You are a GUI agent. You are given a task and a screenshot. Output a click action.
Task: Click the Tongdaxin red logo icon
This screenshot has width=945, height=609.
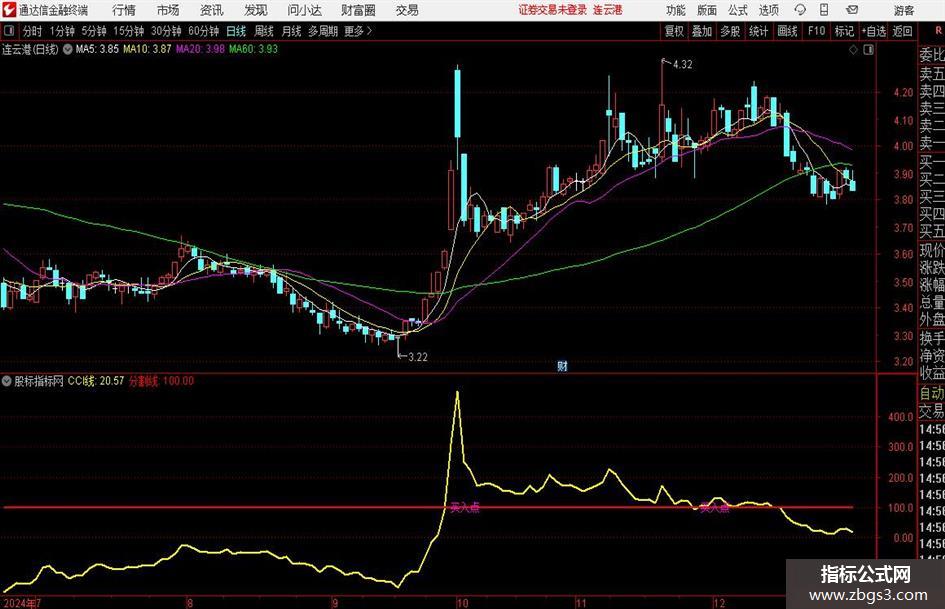(x=9, y=10)
